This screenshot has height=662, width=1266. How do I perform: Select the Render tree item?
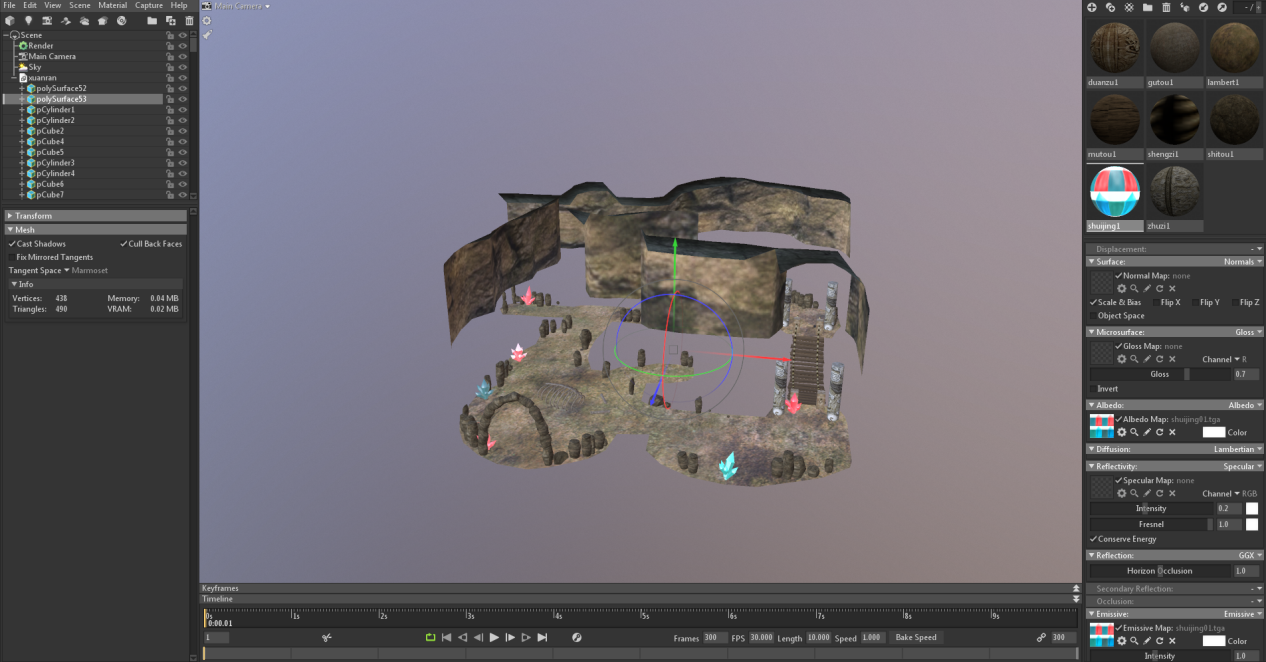tap(41, 45)
